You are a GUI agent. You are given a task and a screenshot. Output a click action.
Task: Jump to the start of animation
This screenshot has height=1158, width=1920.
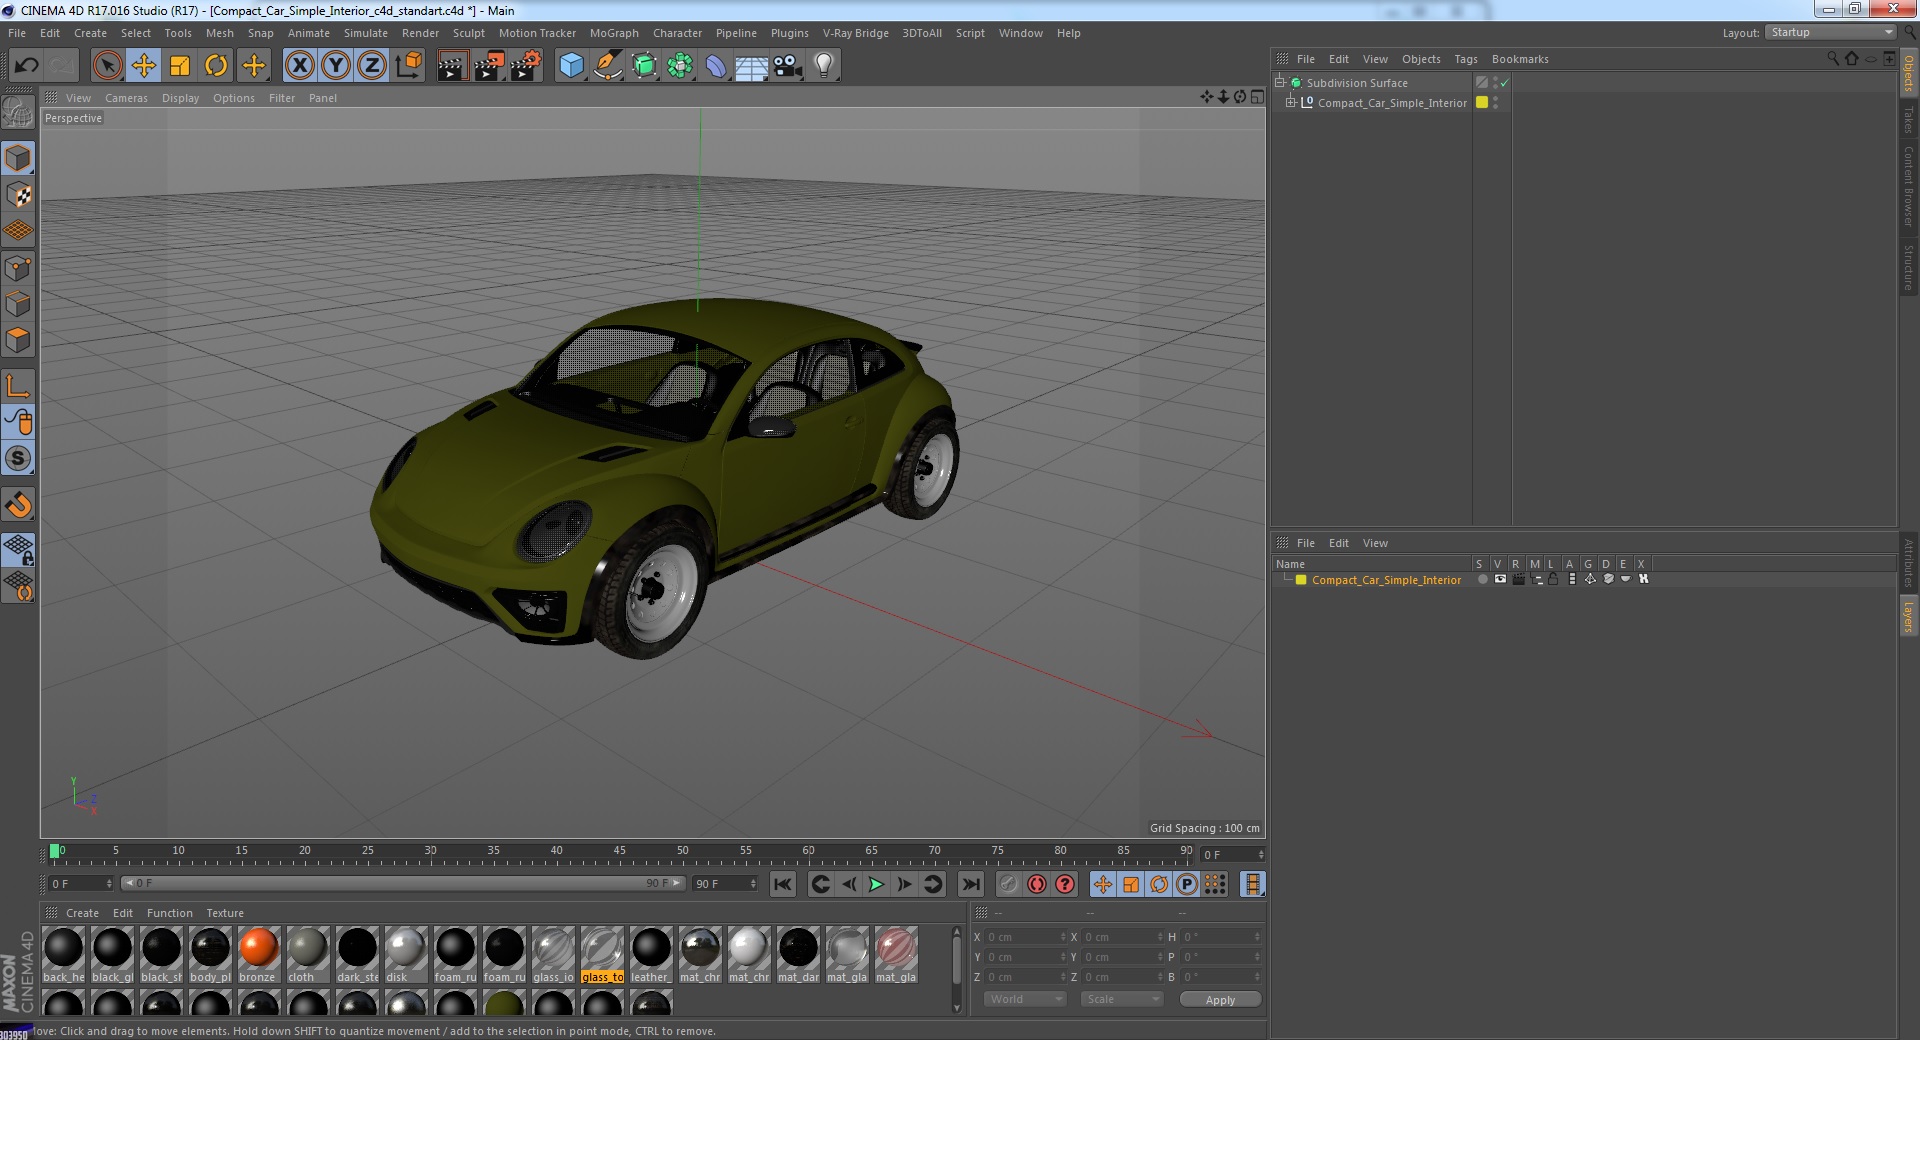[783, 884]
